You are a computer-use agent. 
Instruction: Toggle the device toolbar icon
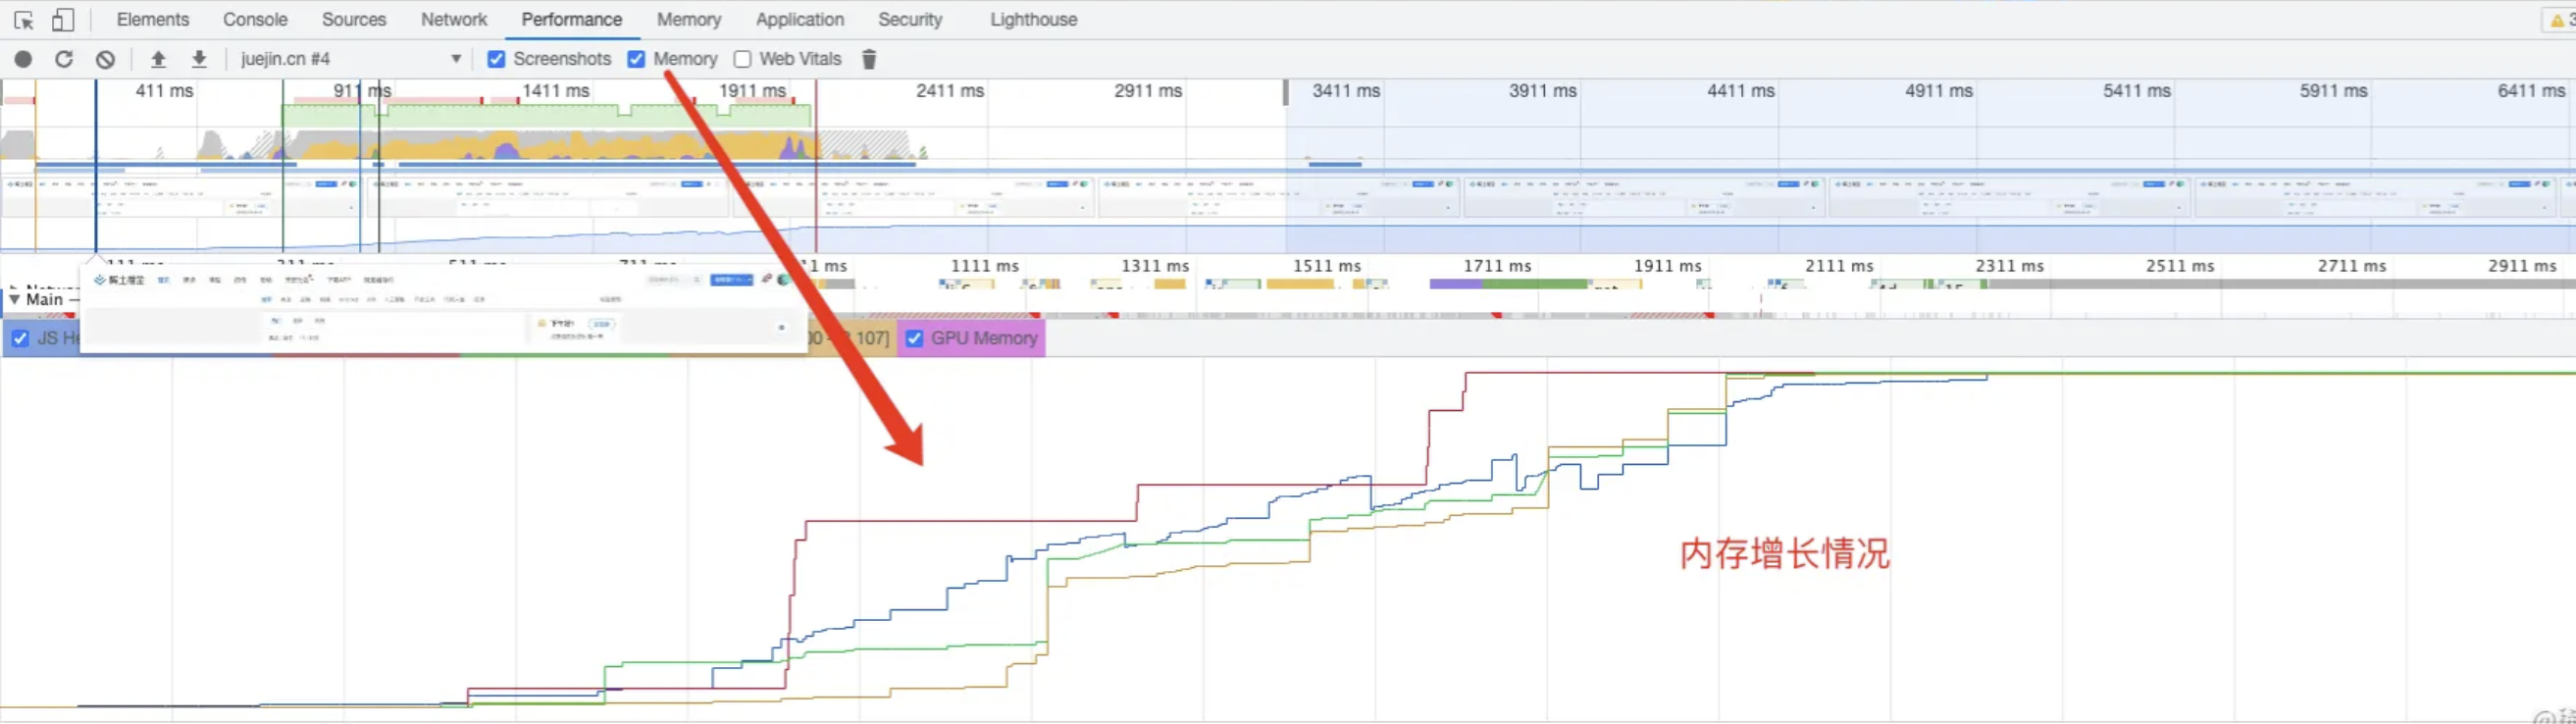coord(62,20)
